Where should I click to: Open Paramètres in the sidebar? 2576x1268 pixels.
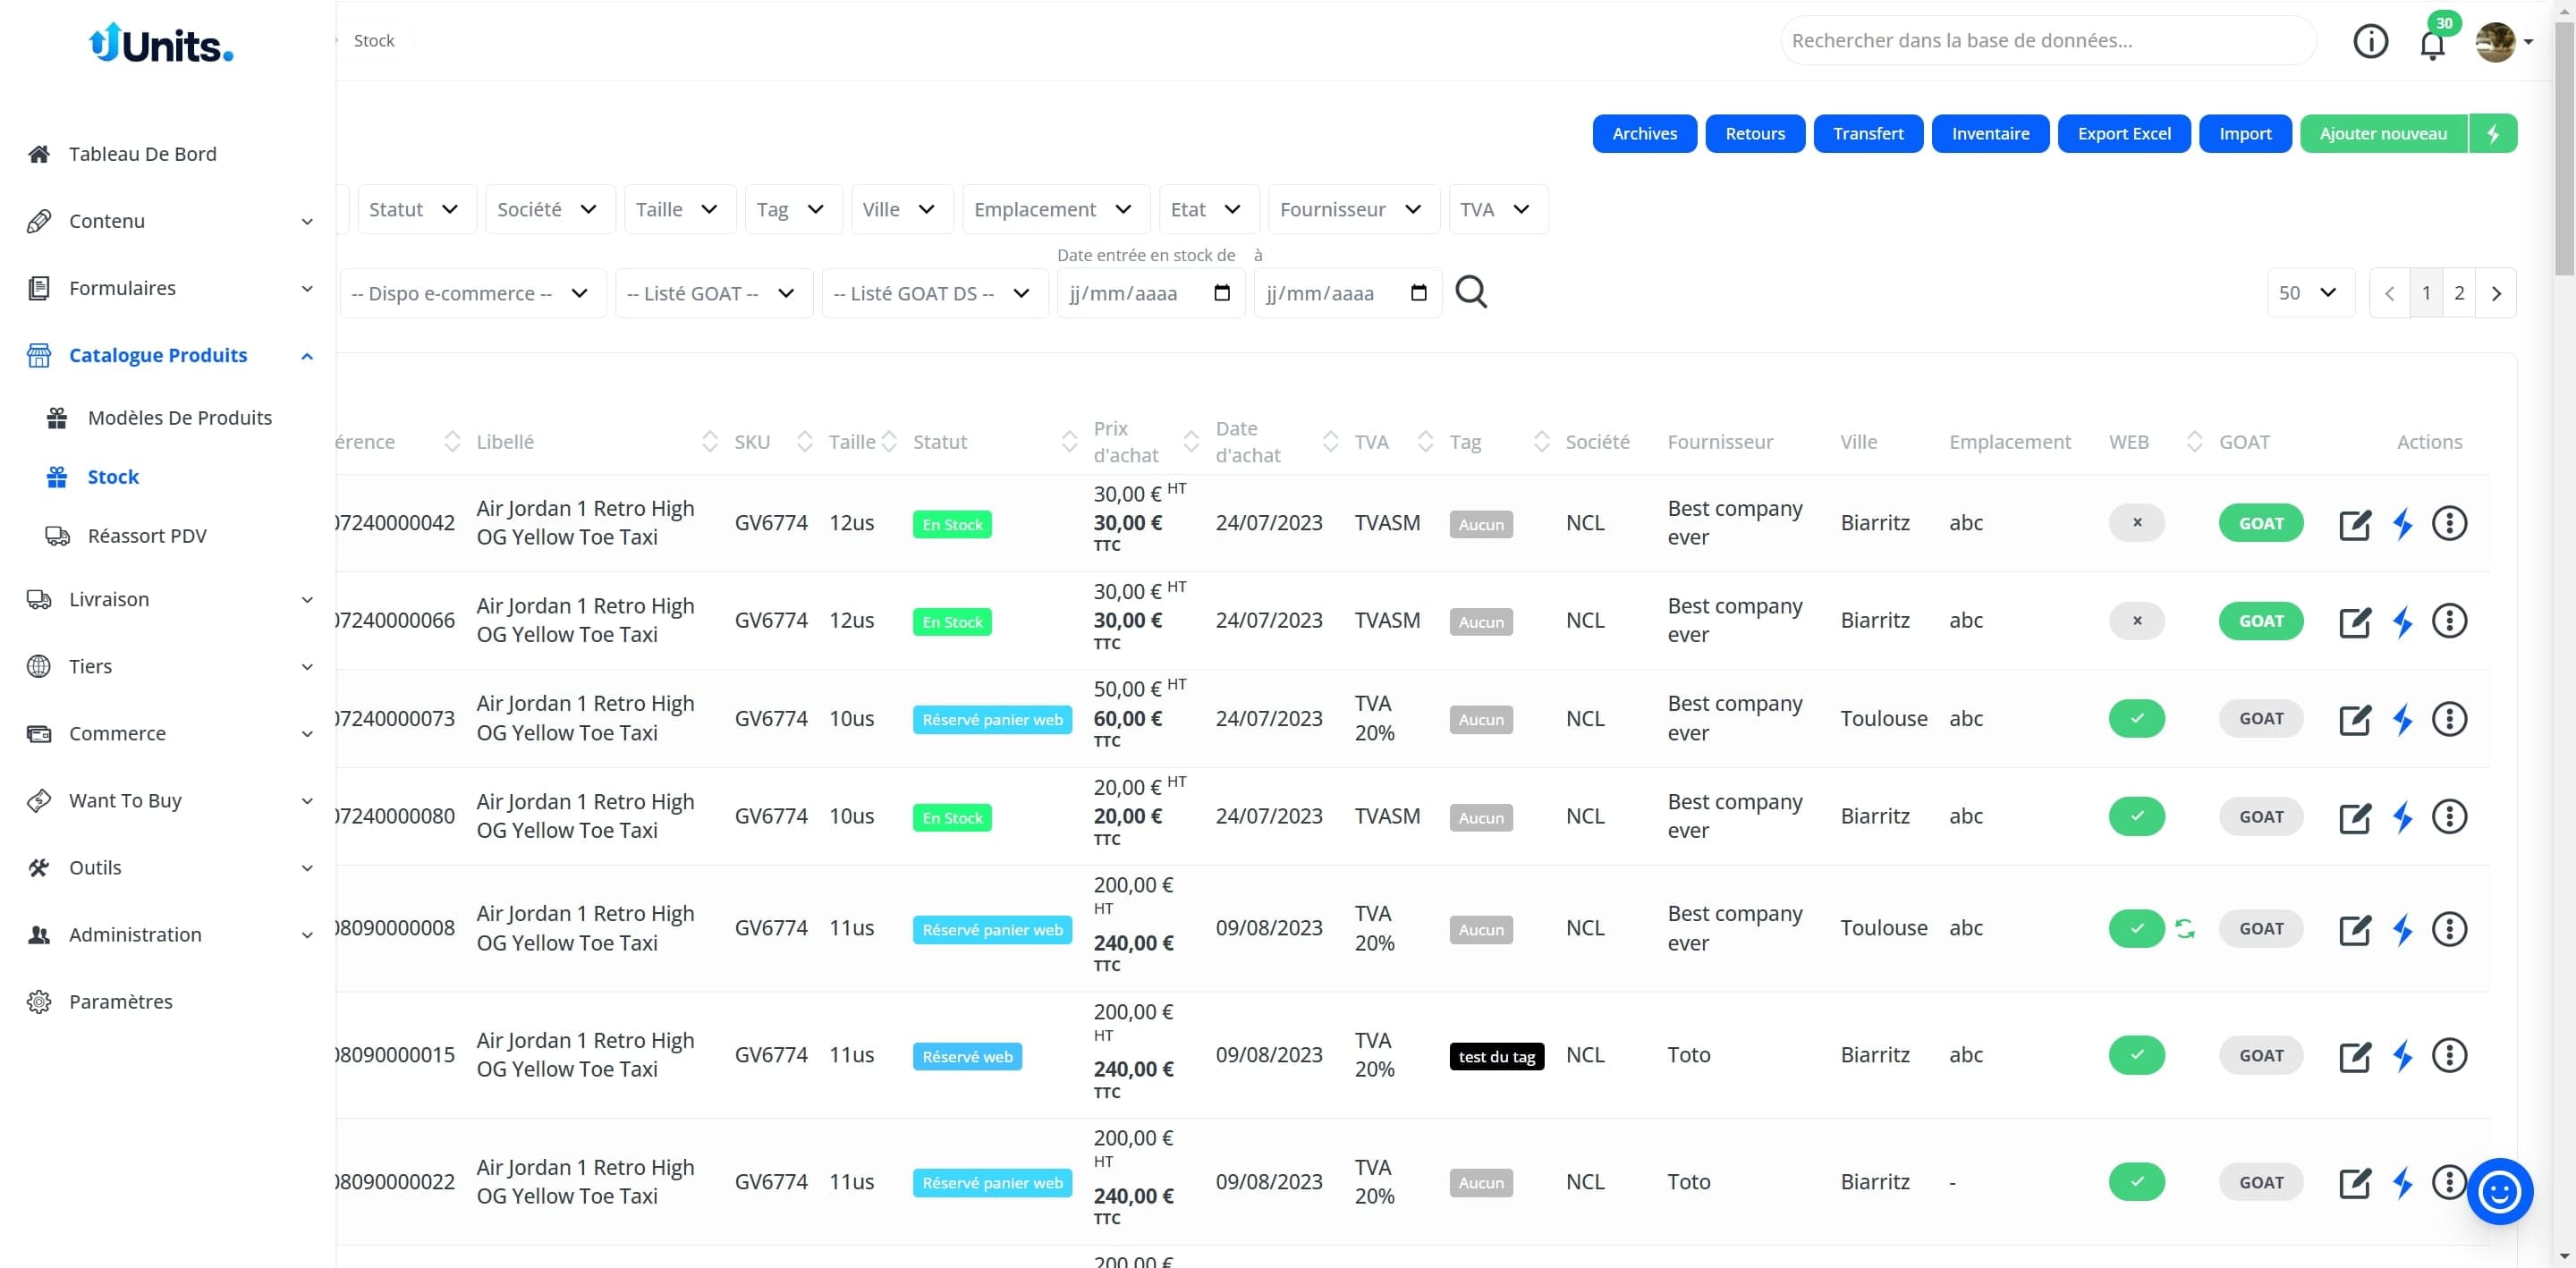120,1001
